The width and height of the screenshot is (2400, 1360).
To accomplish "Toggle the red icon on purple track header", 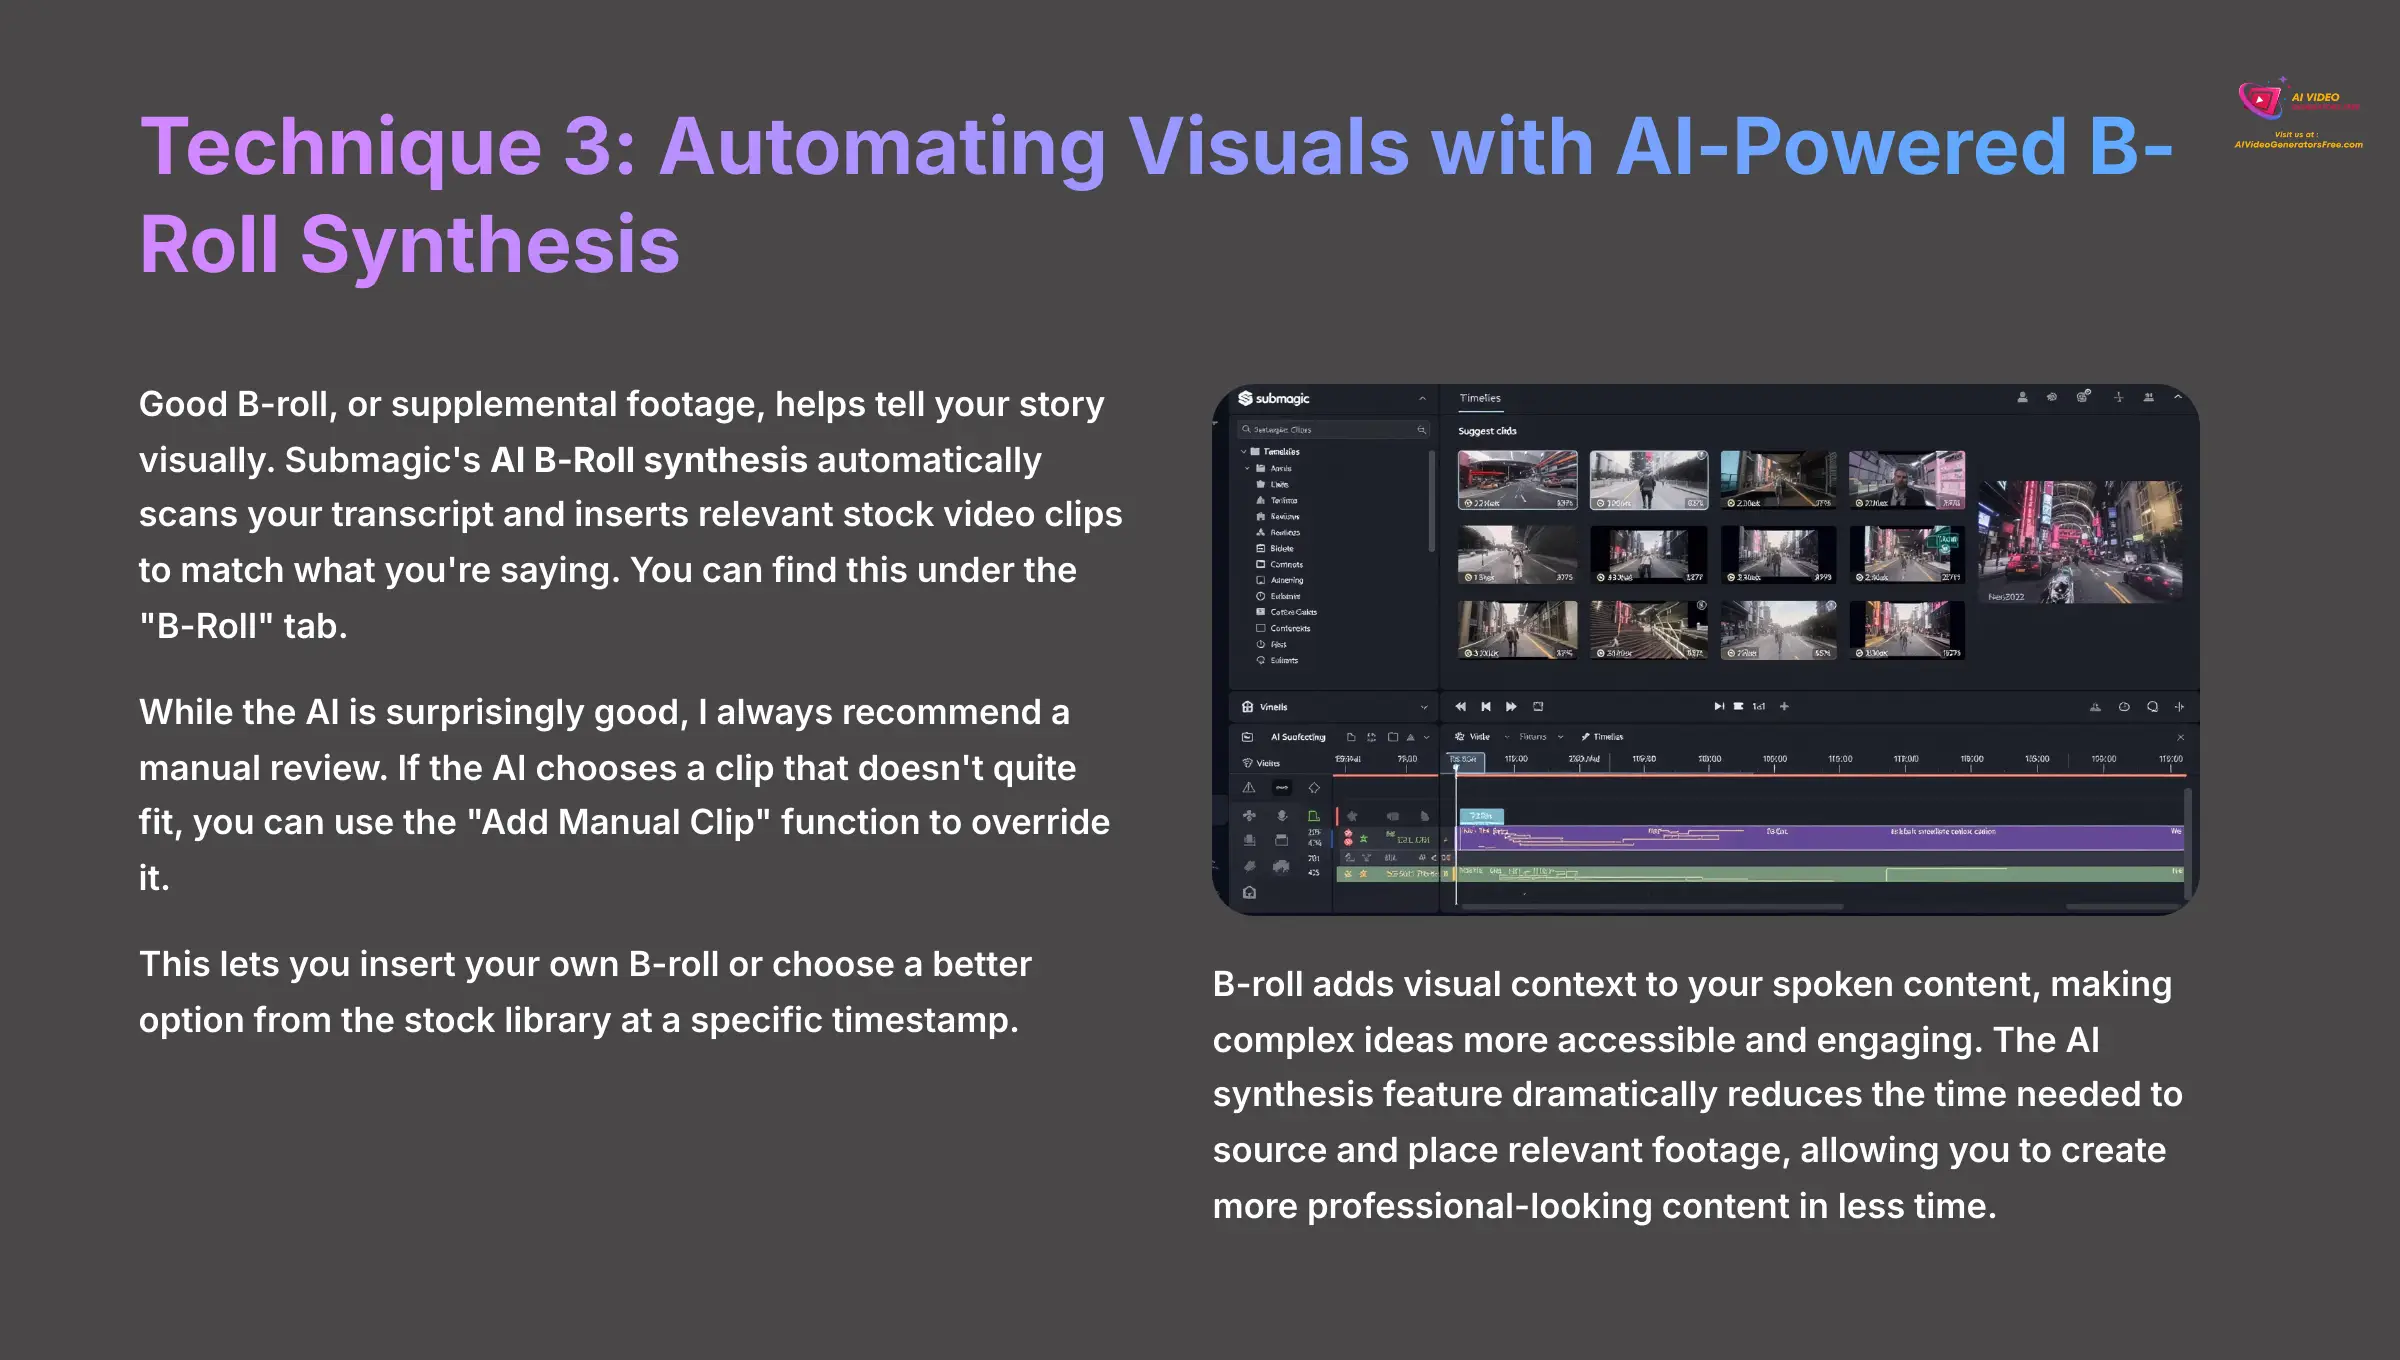I will pyautogui.click(x=1348, y=836).
